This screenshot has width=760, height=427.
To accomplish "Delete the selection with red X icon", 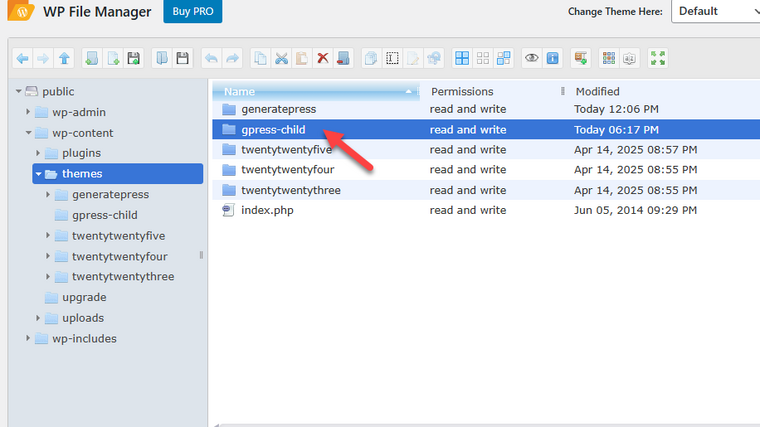I will tap(323, 59).
